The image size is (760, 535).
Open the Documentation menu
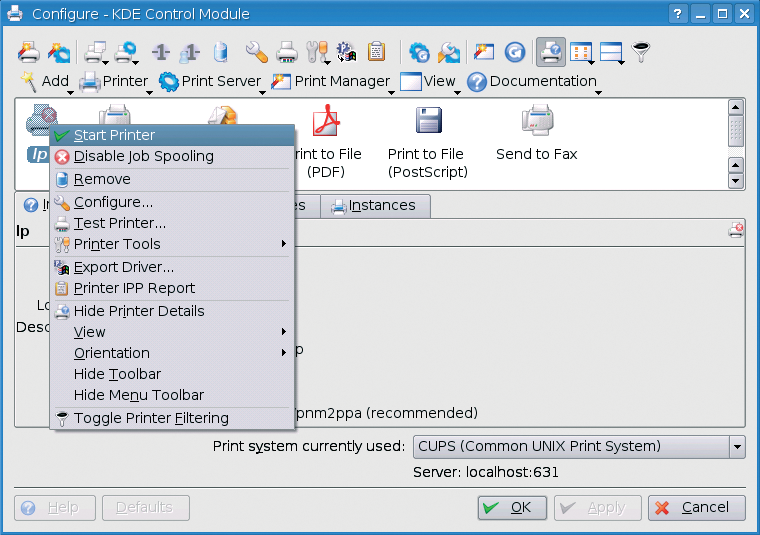pyautogui.click(x=534, y=82)
